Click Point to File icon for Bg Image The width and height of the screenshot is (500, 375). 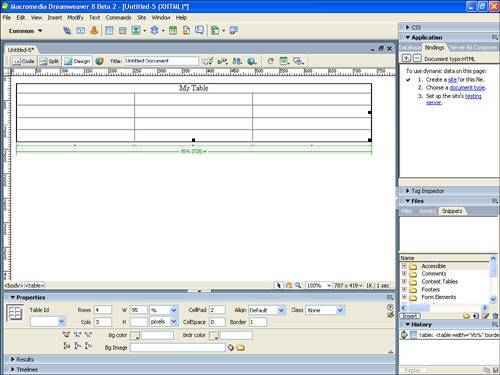point(231,348)
